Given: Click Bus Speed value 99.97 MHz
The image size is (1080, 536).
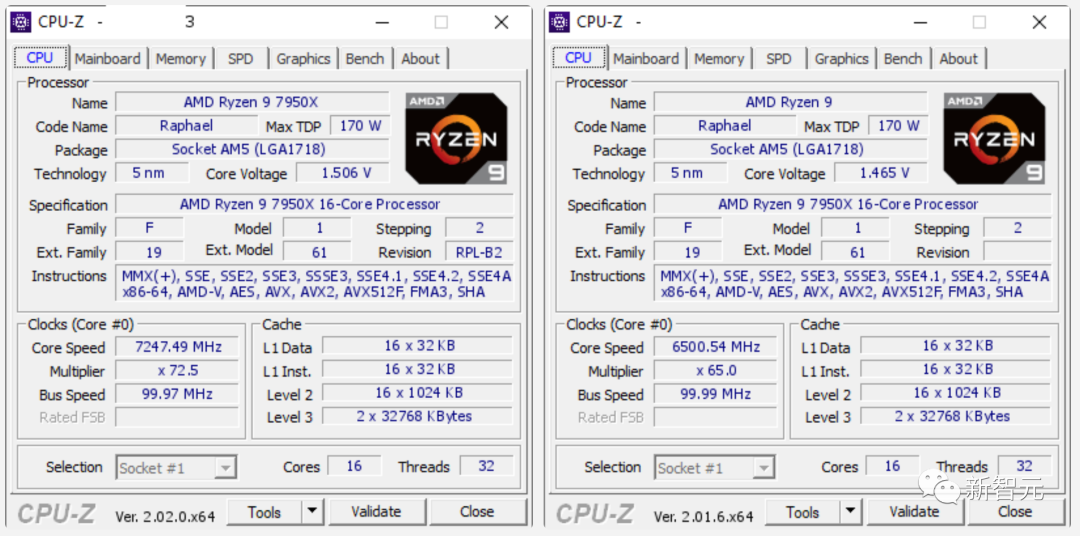Looking at the screenshot, I should tap(177, 394).
